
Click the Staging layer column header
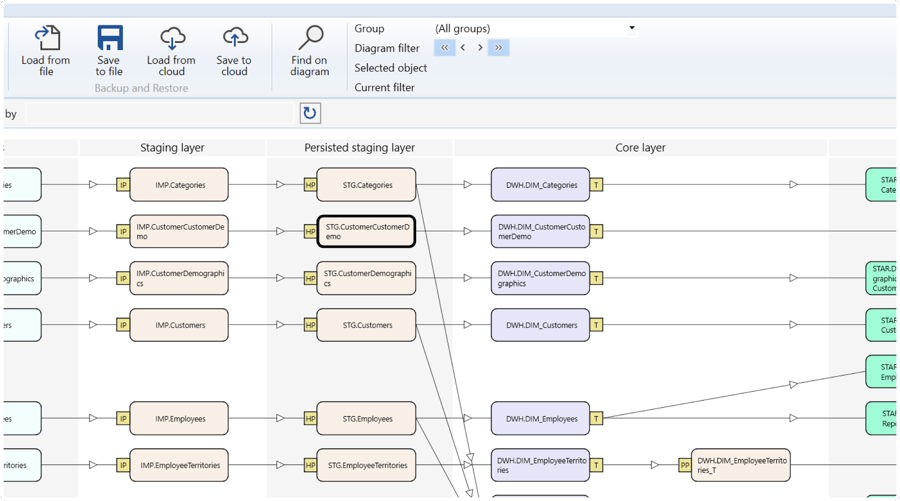tap(172, 147)
